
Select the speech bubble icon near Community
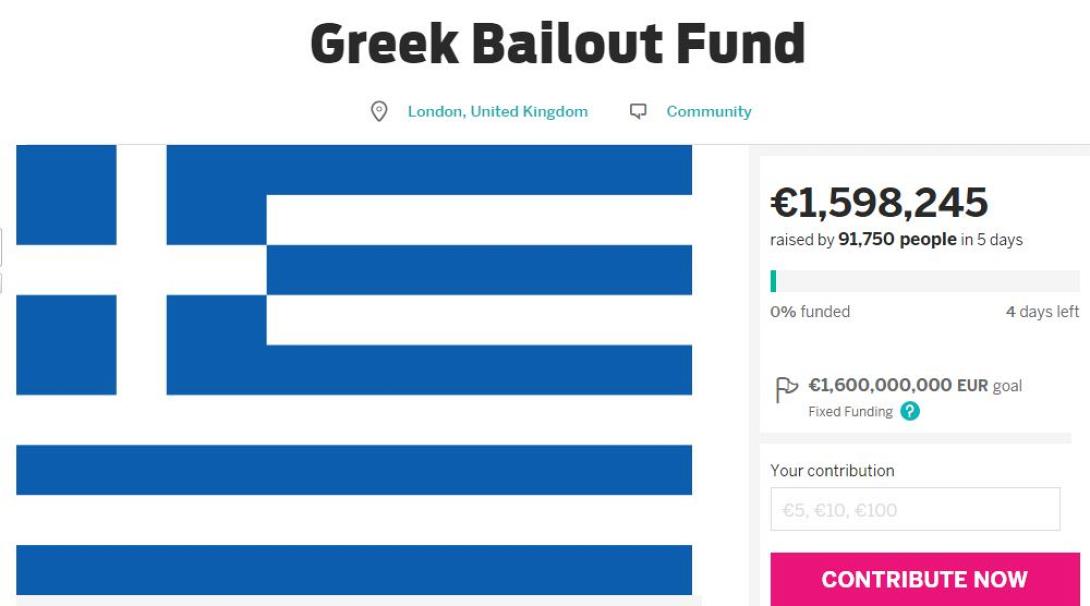tap(637, 111)
